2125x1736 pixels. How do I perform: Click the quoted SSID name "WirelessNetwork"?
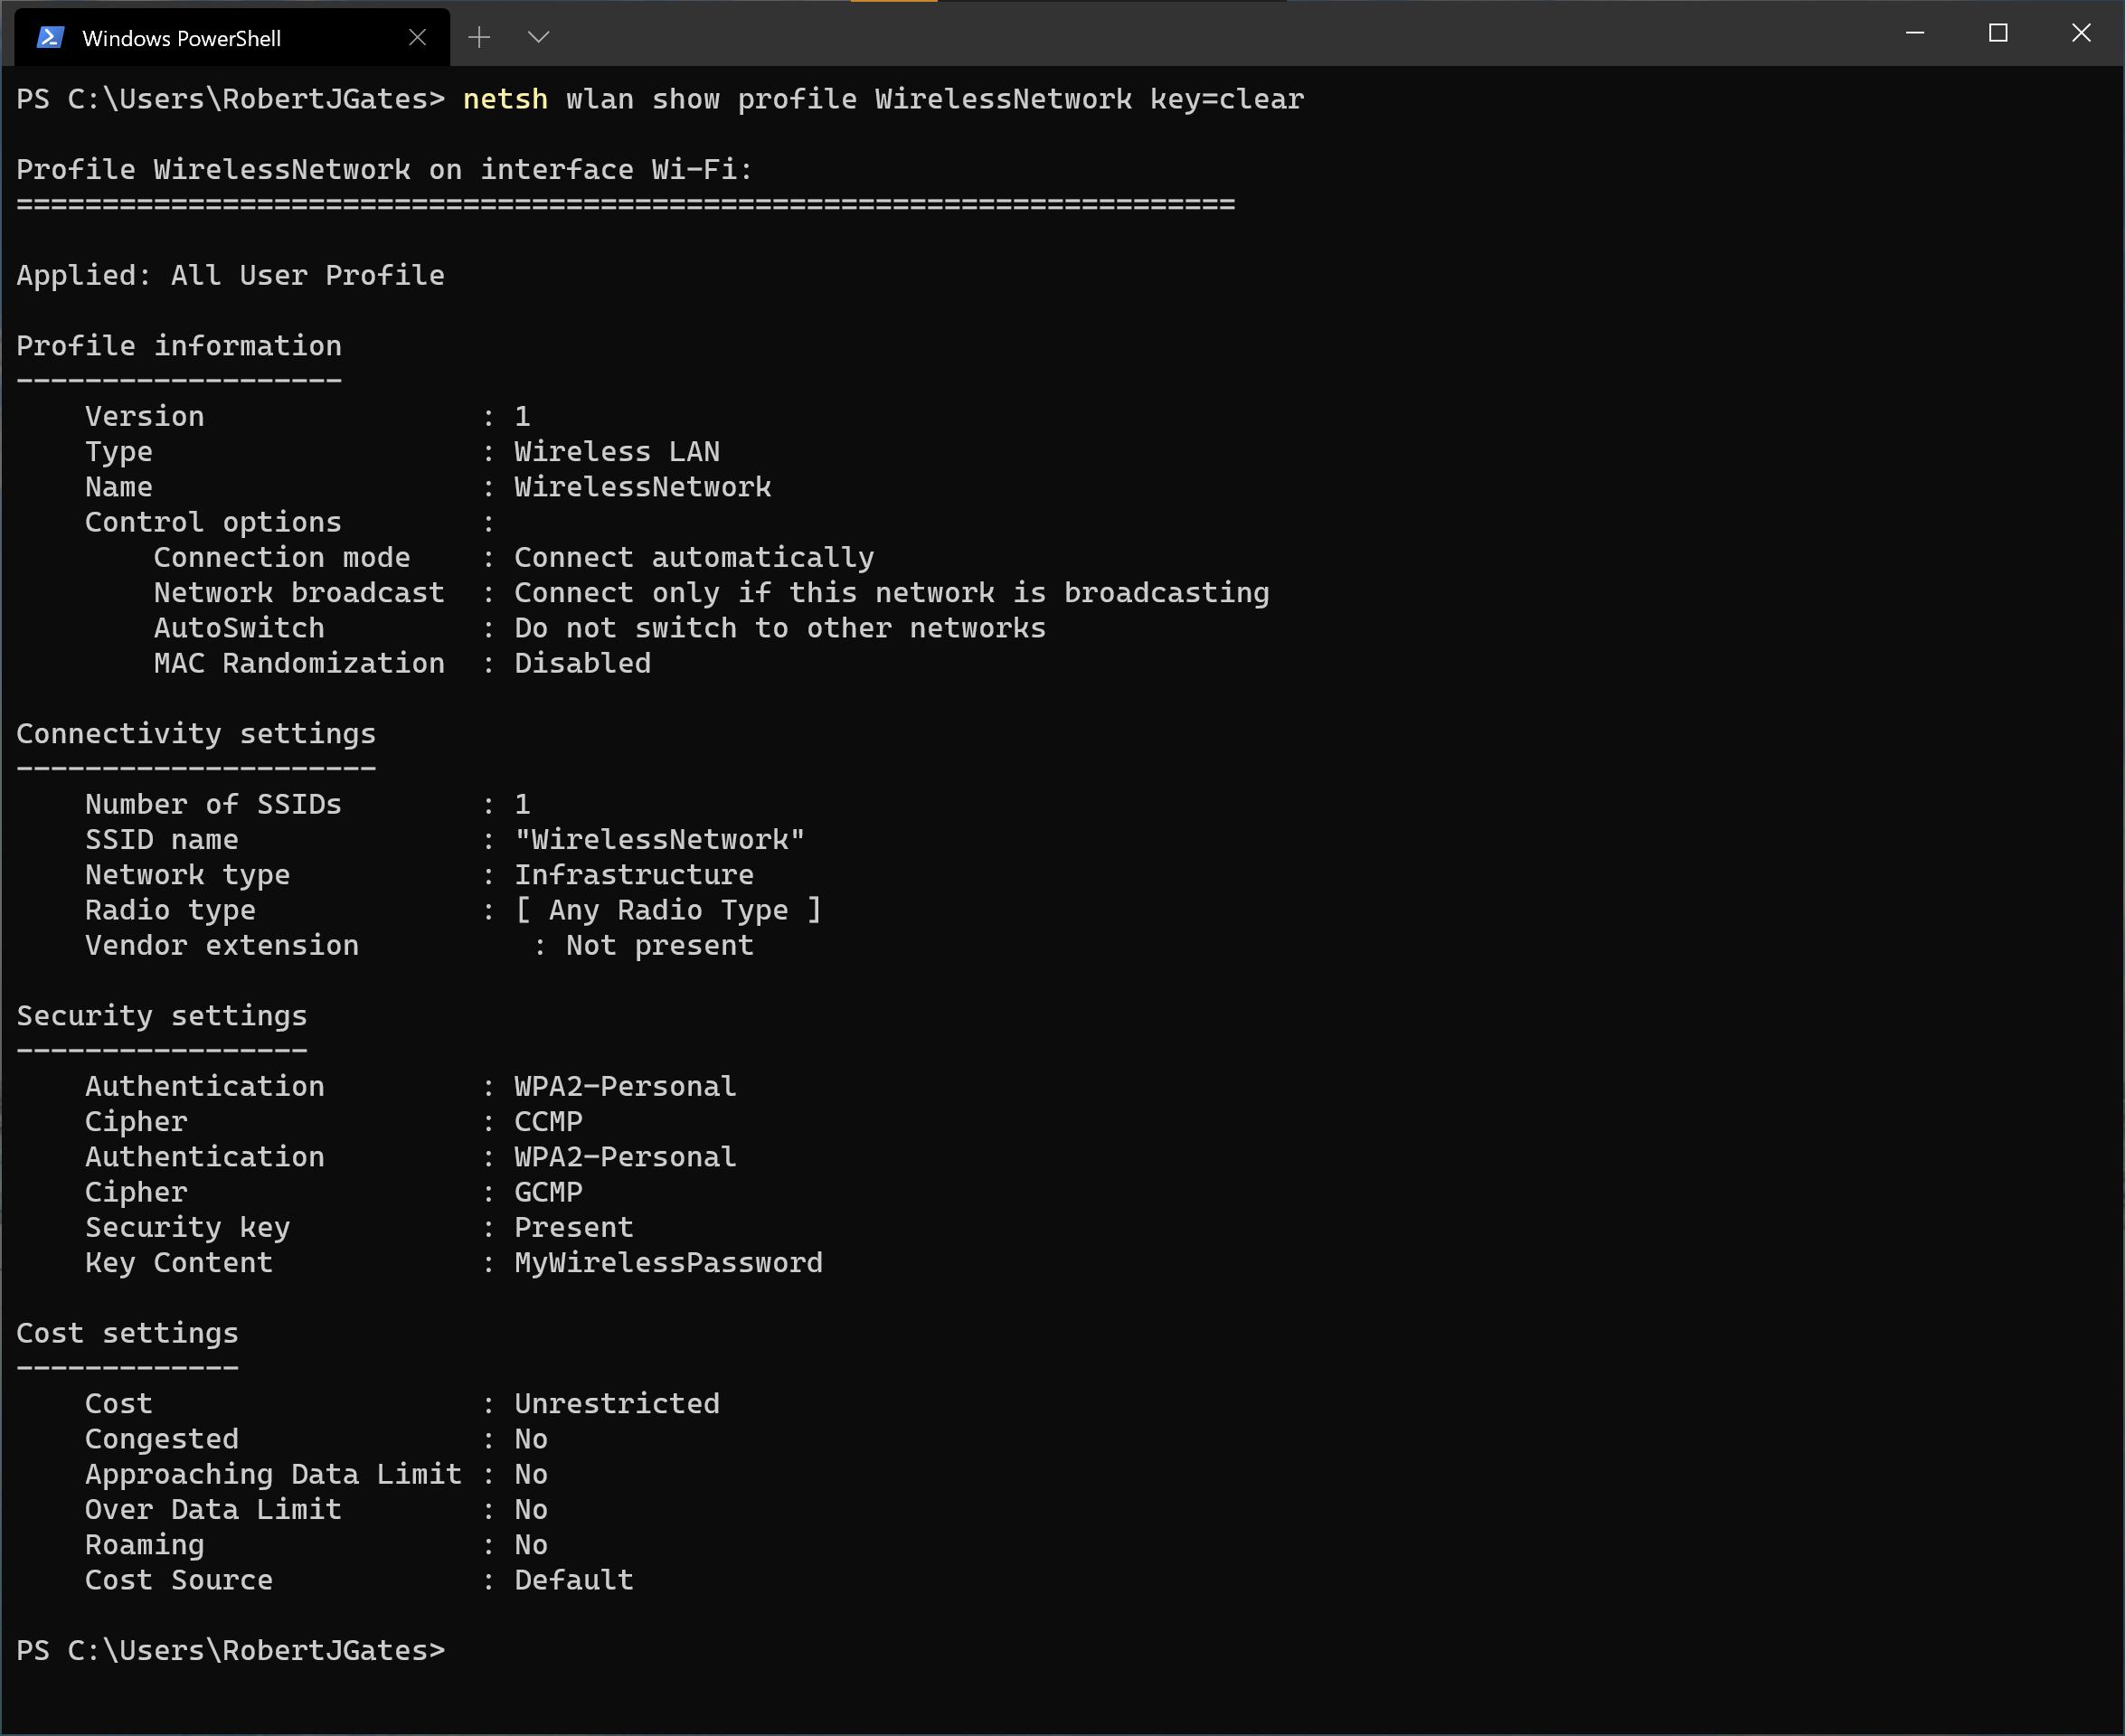pyautogui.click(x=660, y=839)
